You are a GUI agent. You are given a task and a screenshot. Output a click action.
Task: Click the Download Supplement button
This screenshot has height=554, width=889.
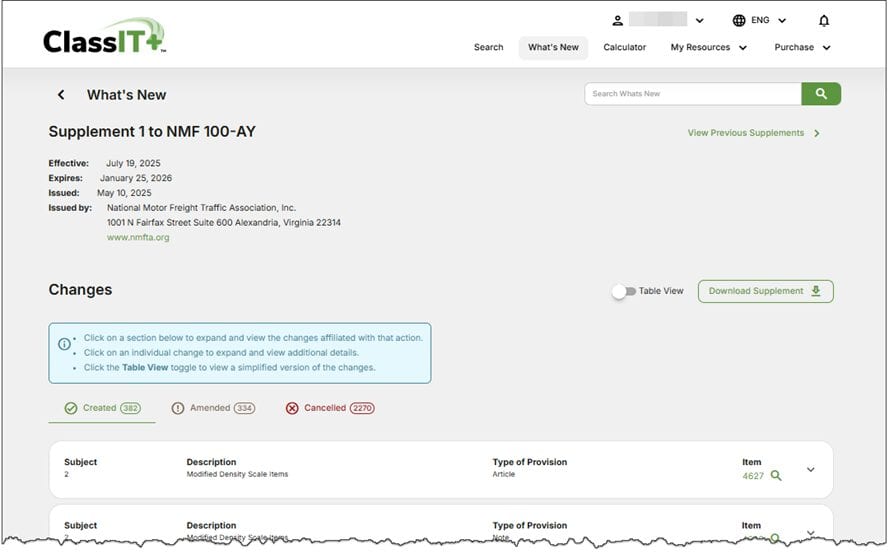[x=765, y=291]
